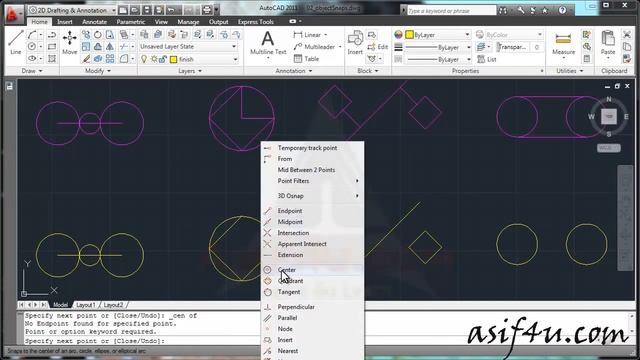Screen dimensions: 640x360
Task: Open the Unsaved Layer State dropdown
Action: click(188, 47)
